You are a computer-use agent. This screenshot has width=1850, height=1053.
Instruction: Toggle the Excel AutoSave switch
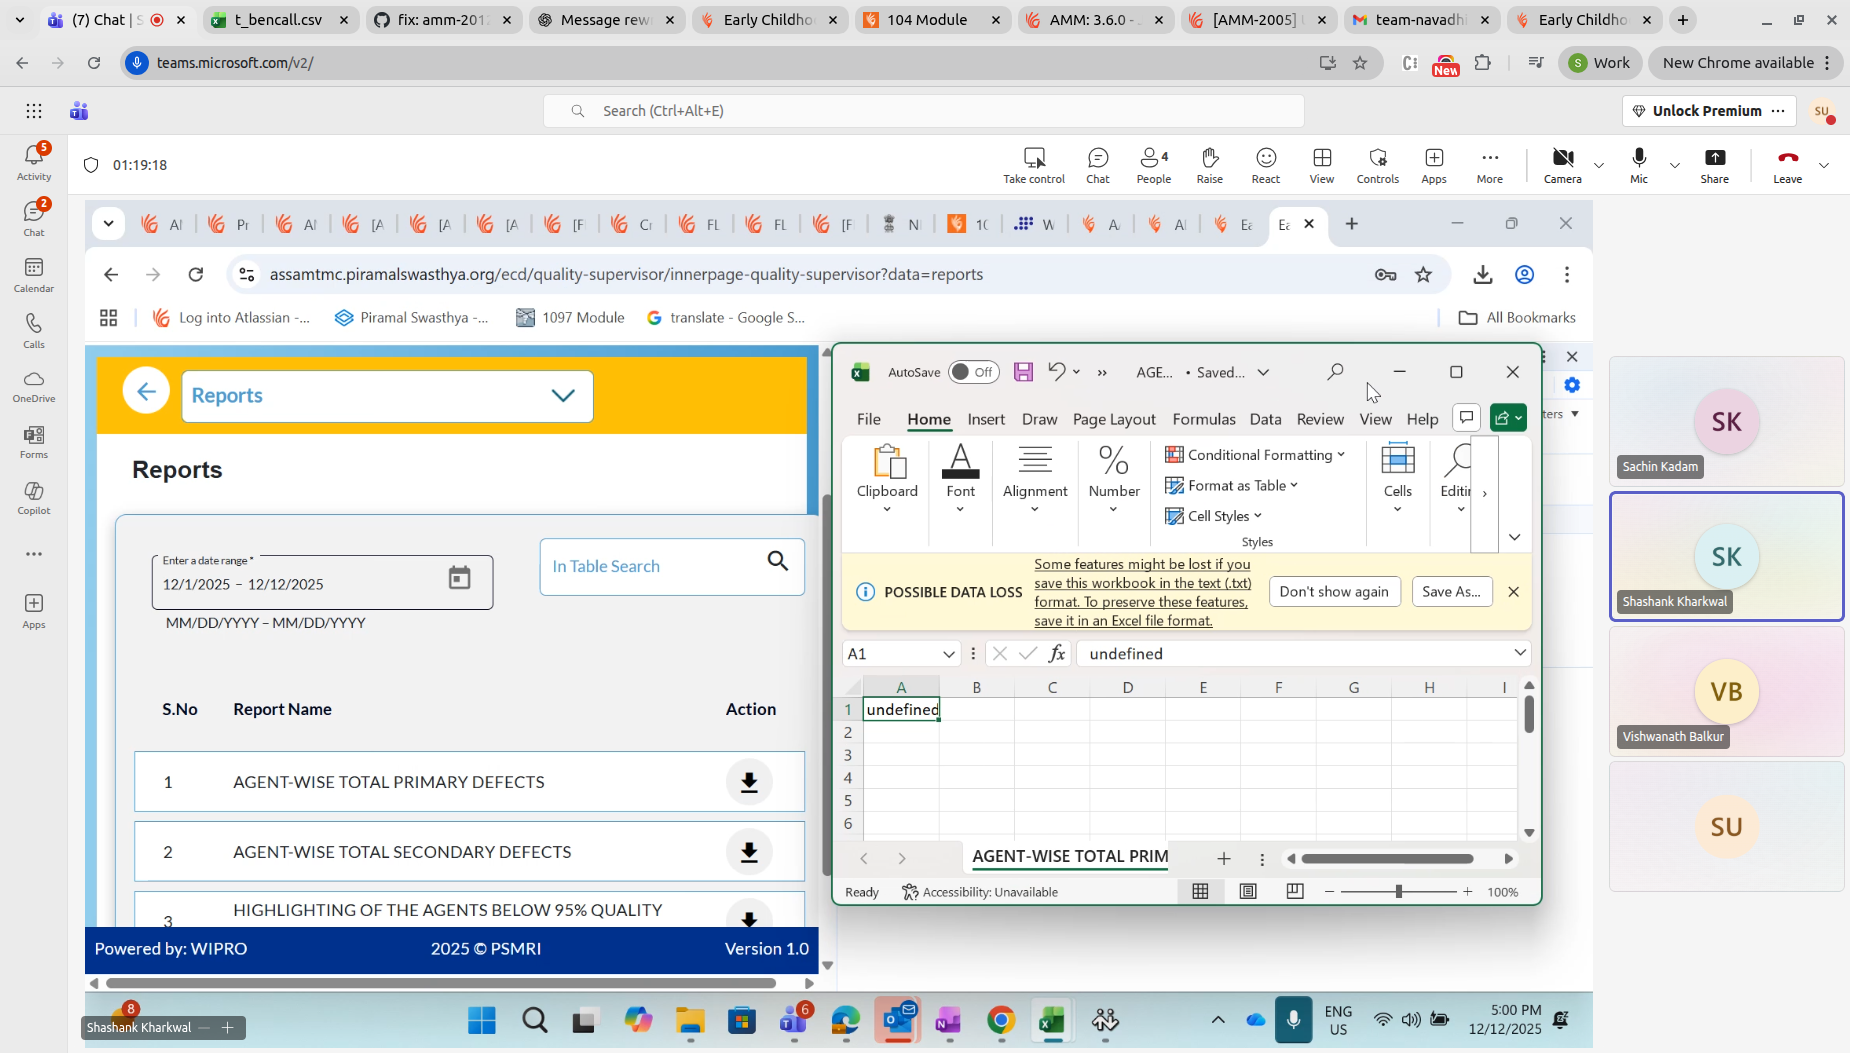[x=972, y=372]
